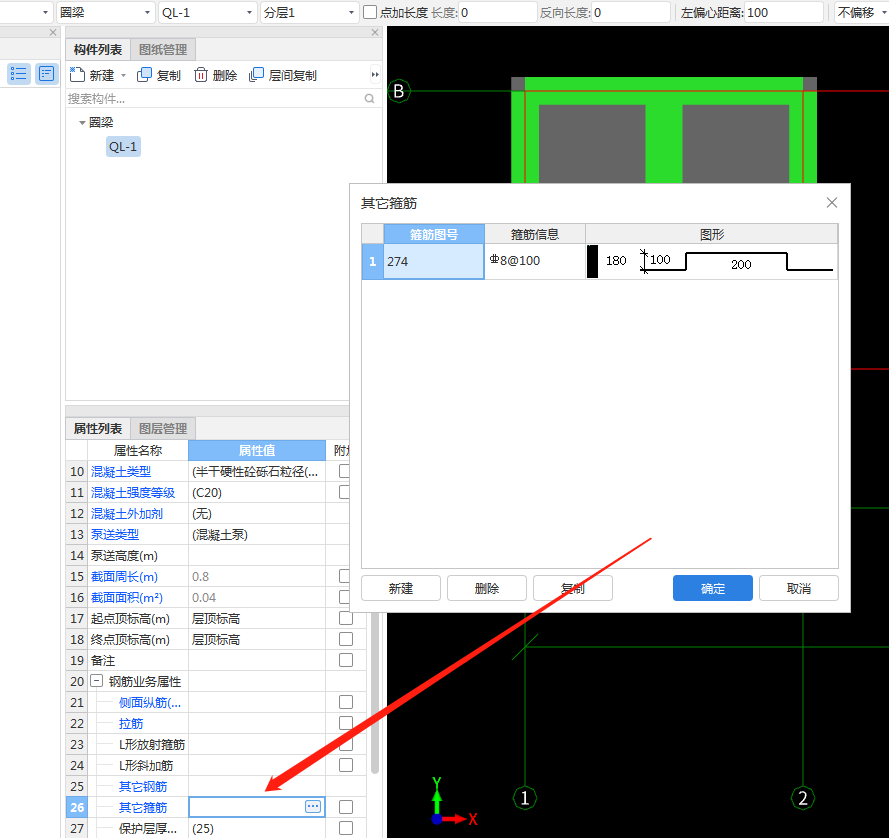Screen dimensions: 889x838
Task: Select row number 1 in 其它箍筋 table
Action: 372,261
